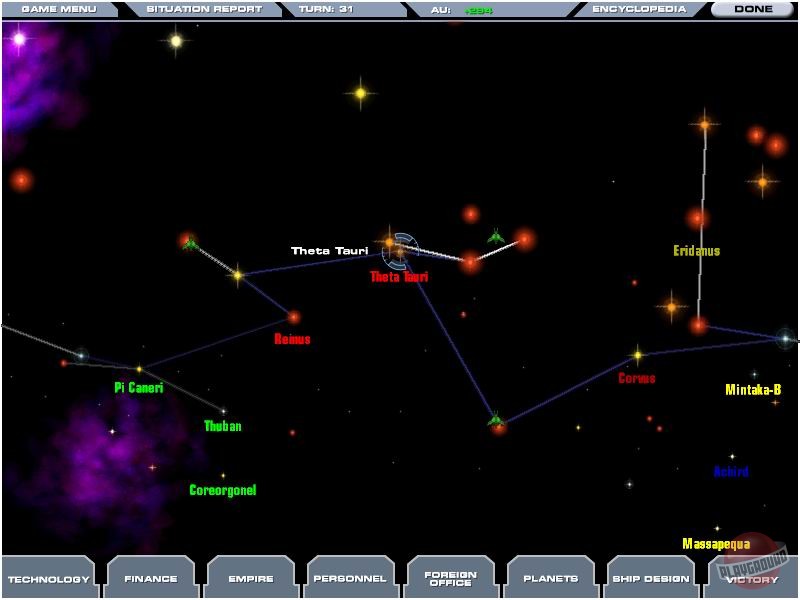Open the Finance screen

151,577
